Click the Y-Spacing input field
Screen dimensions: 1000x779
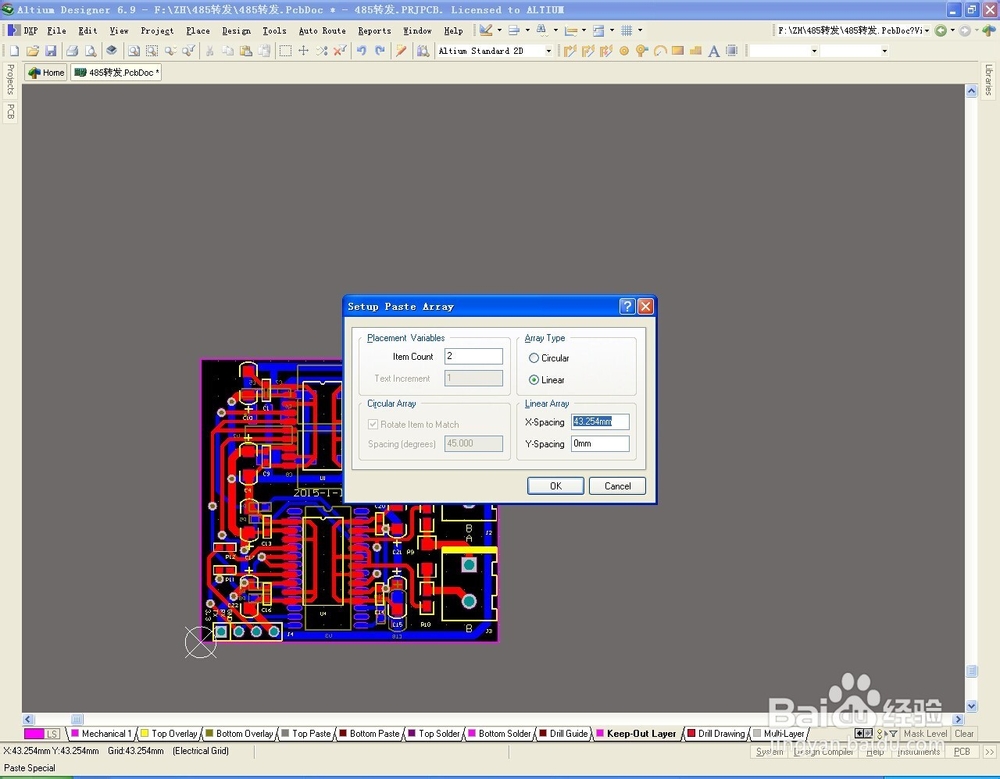(600, 443)
